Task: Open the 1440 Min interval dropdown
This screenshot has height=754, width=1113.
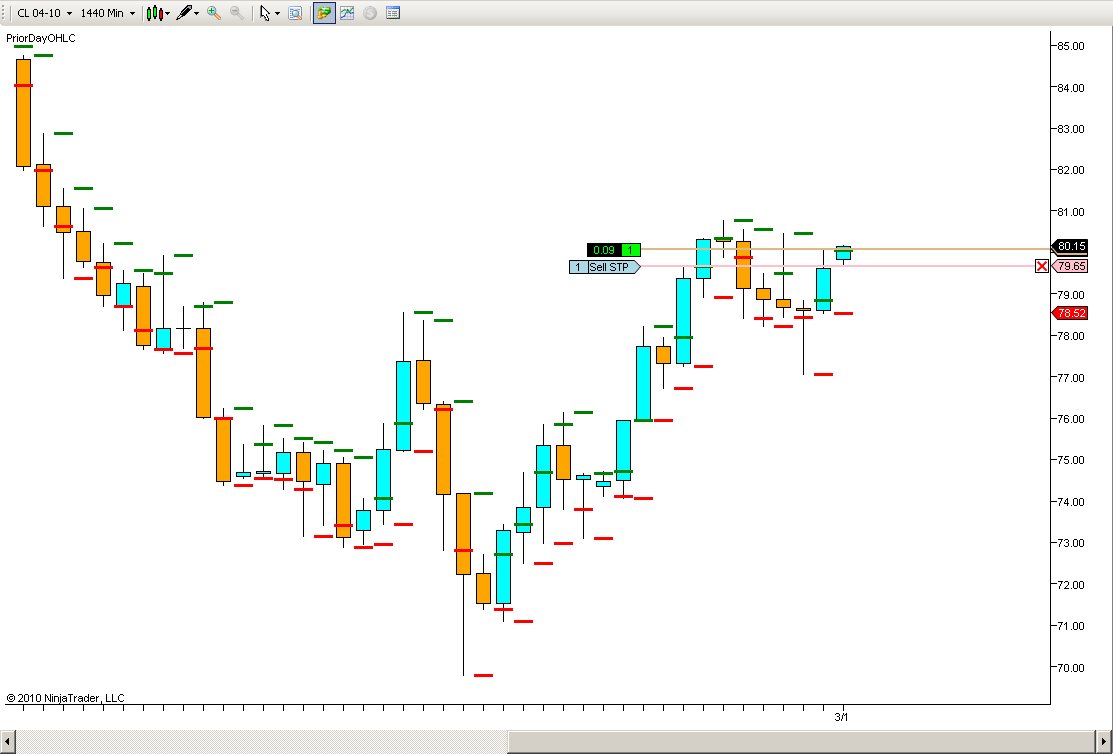Action: tap(107, 13)
